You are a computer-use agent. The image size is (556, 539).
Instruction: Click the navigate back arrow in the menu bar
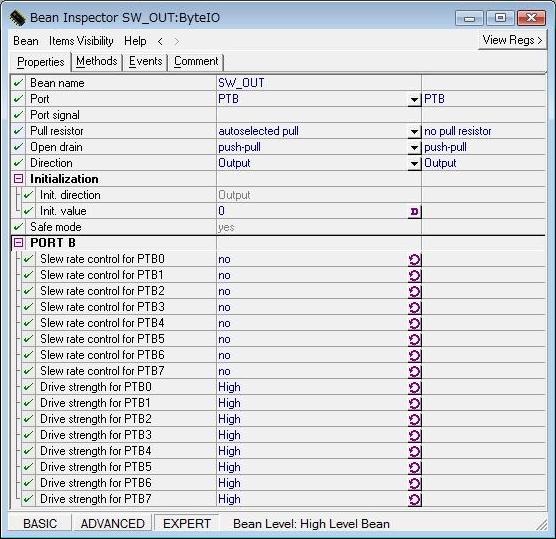[x=160, y=41]
